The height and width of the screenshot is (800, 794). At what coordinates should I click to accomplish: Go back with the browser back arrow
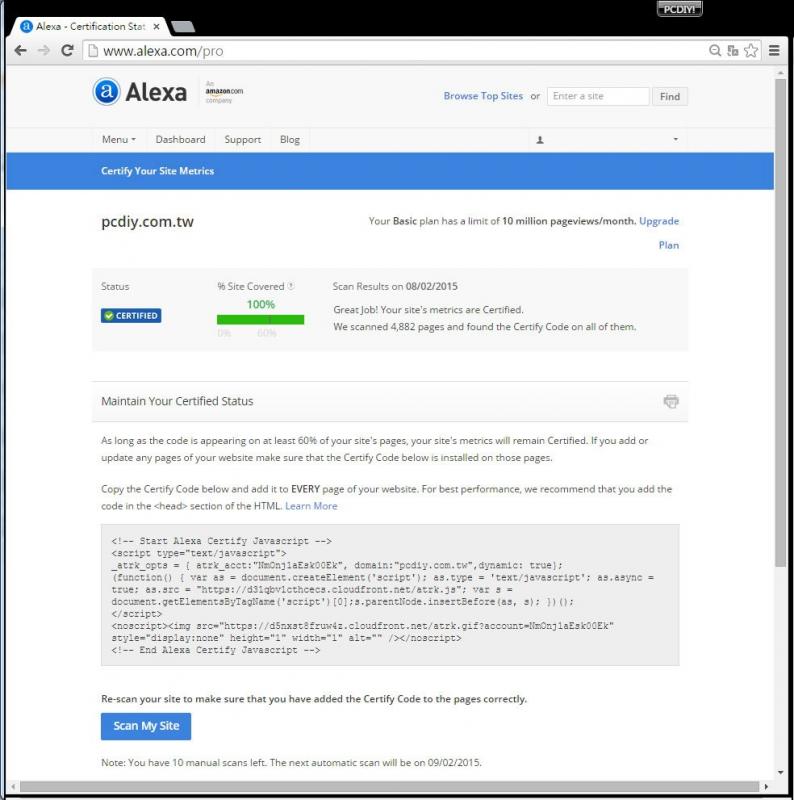click(x=20, y=51)
